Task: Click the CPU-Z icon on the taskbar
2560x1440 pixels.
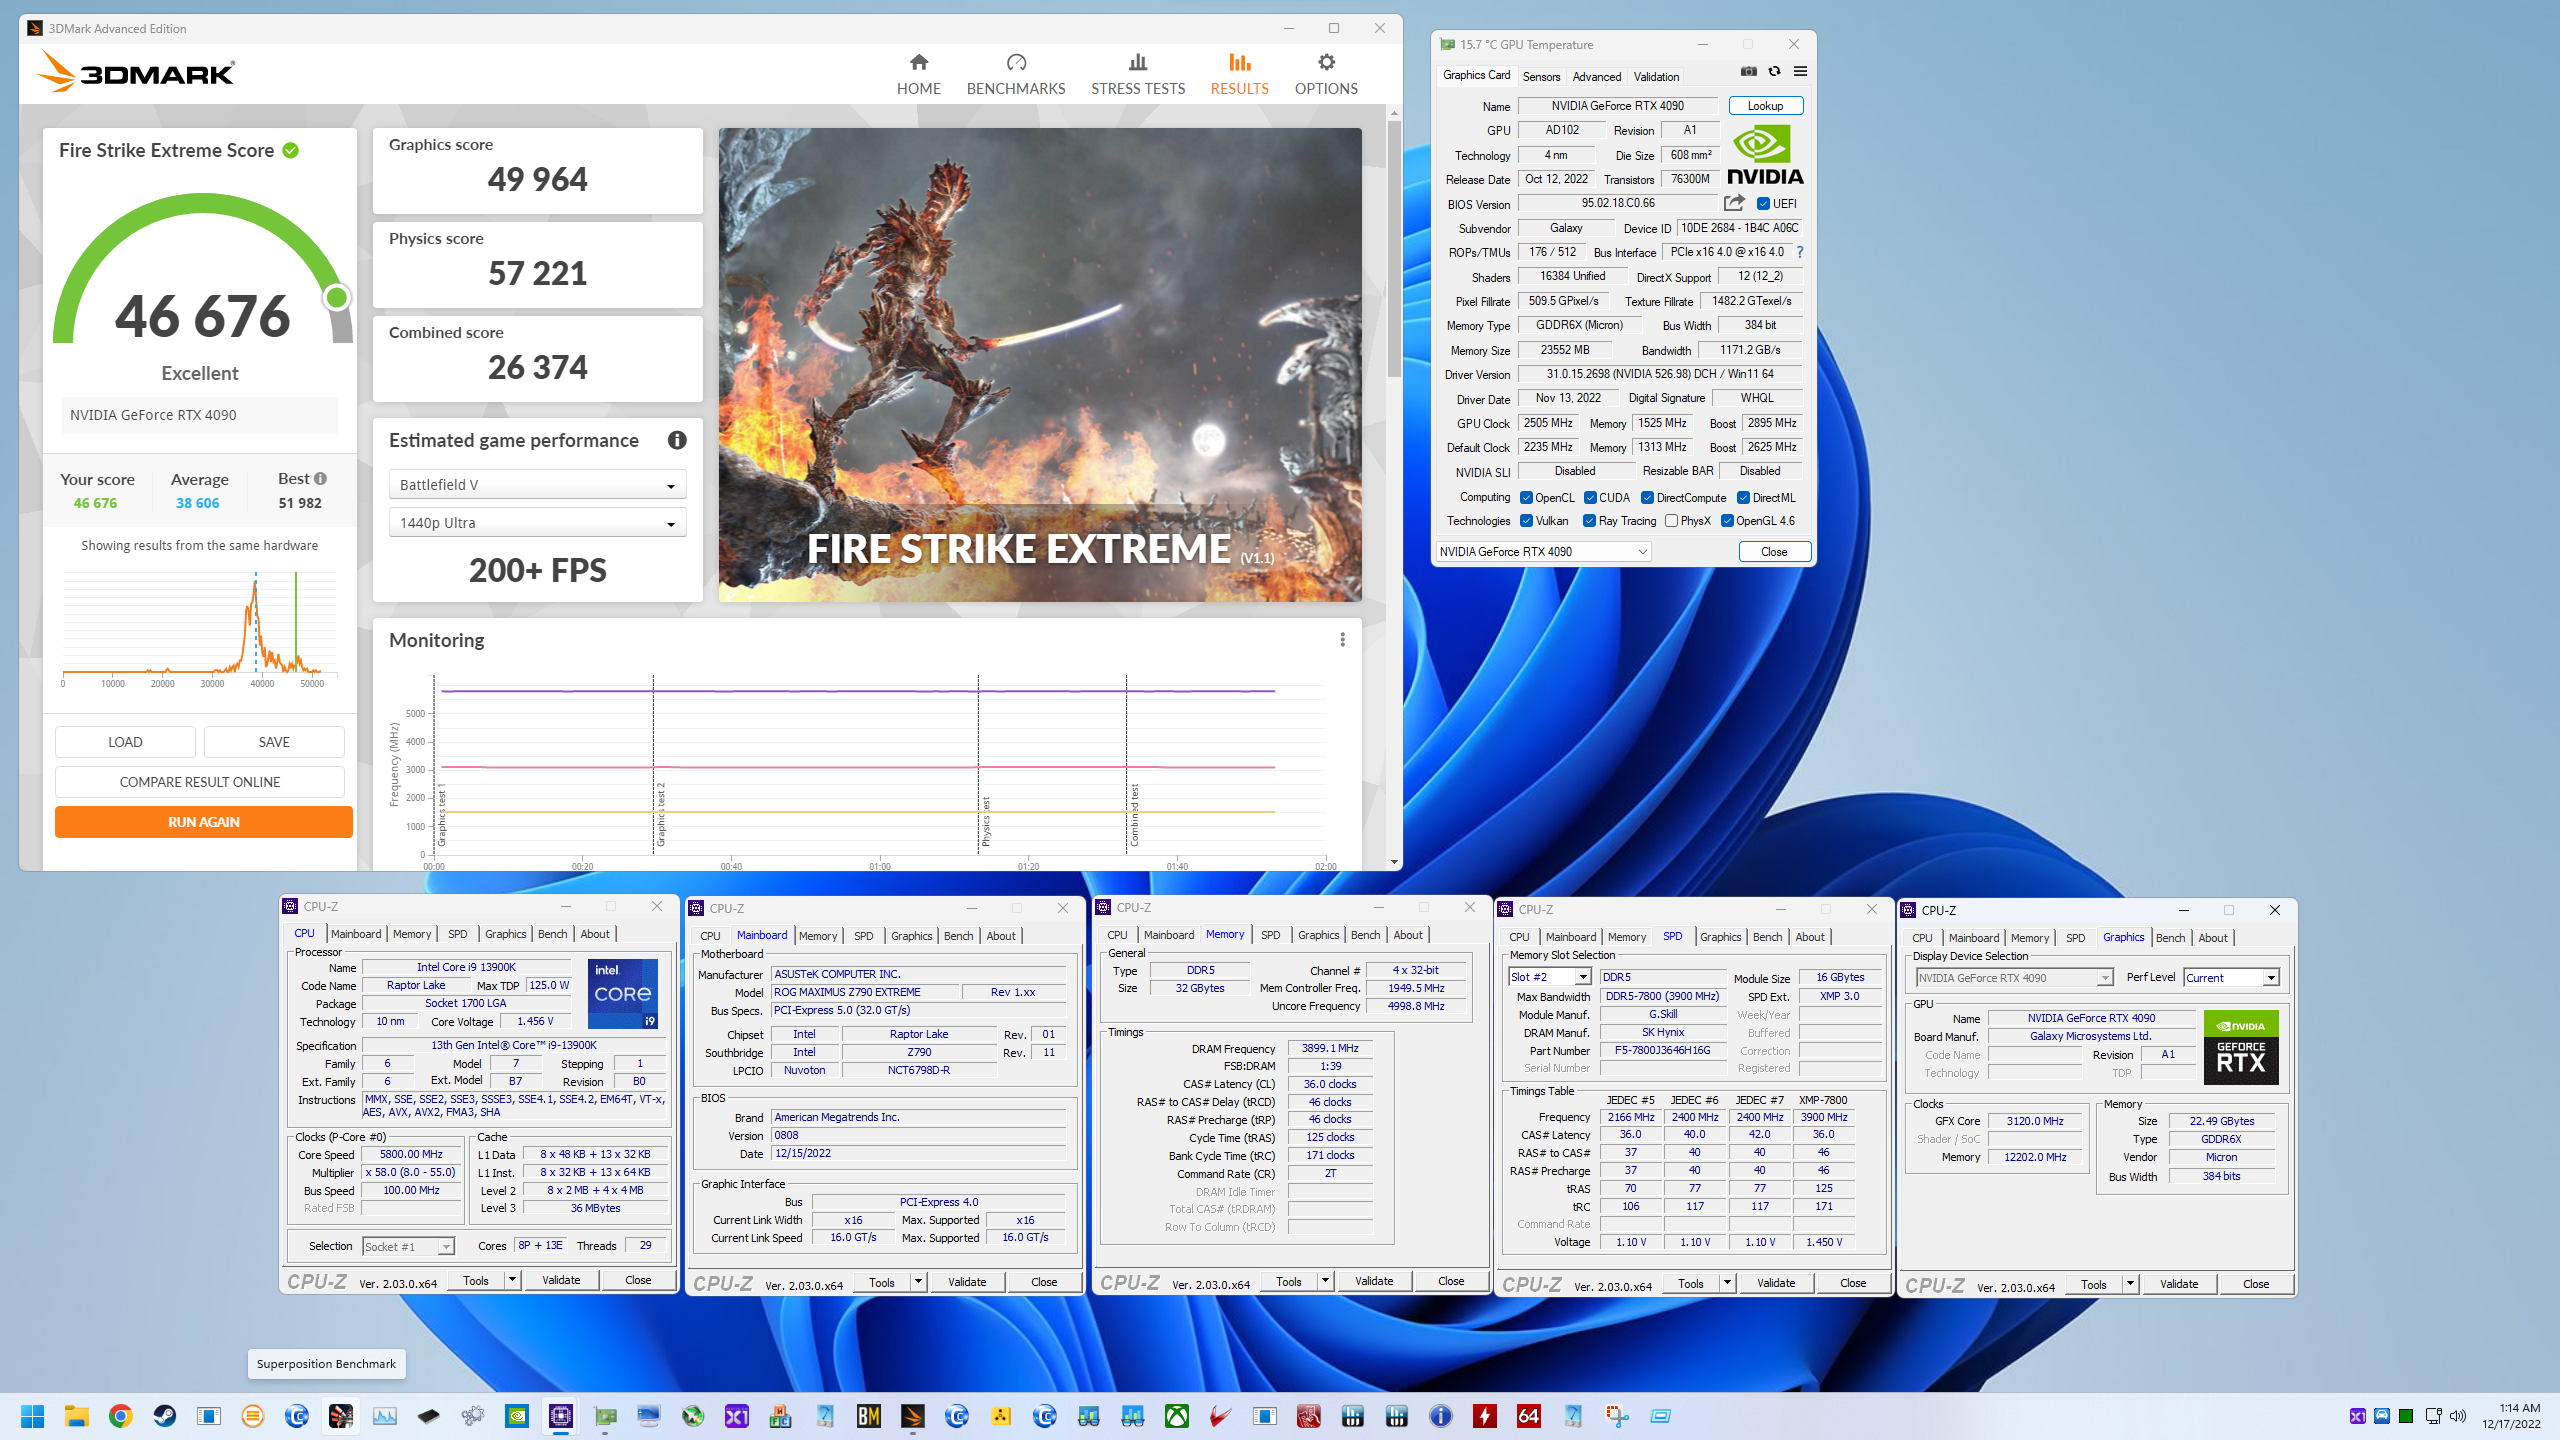Action: click(x=560, y=1416)
